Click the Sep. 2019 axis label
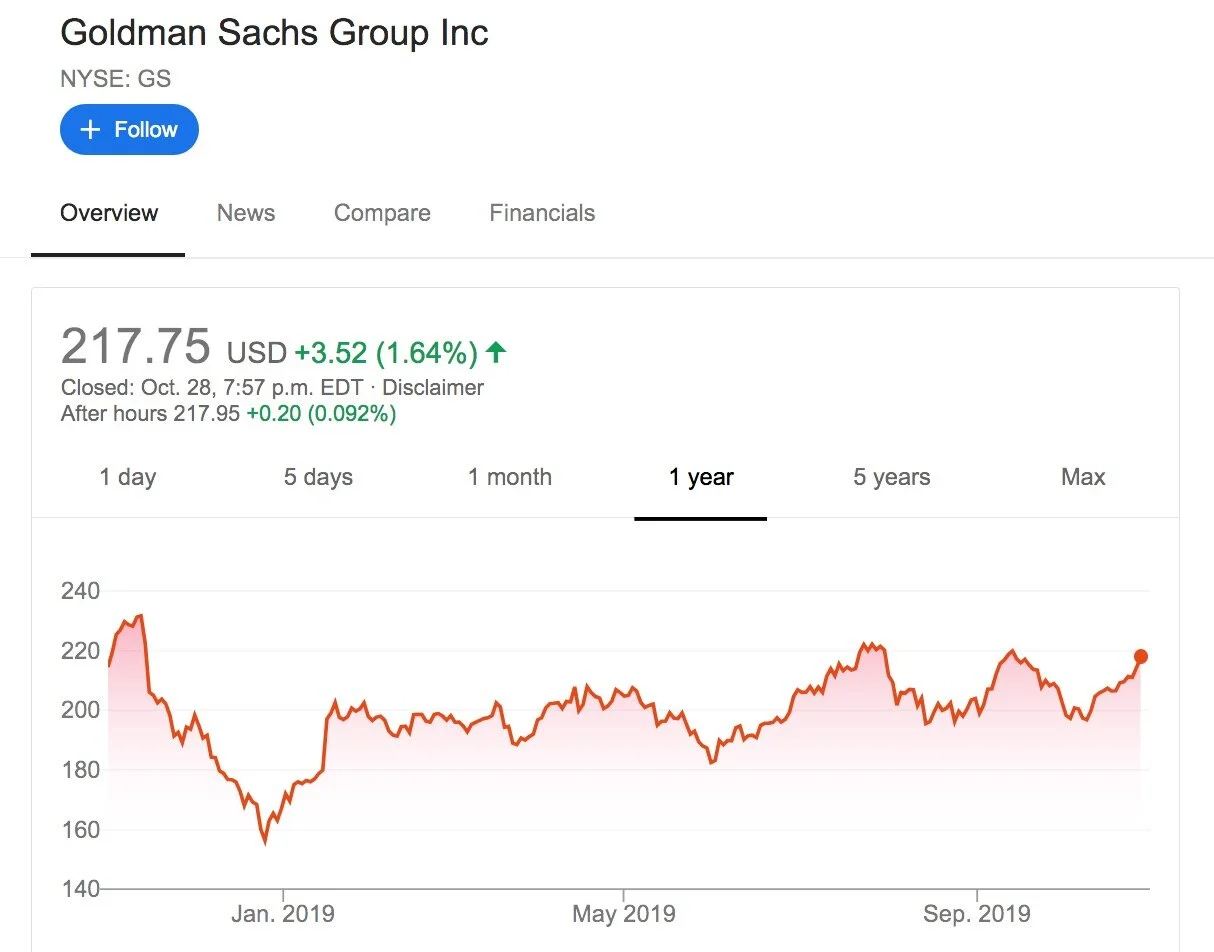The width and height of the screenshot is (1214, 952). 976,913
